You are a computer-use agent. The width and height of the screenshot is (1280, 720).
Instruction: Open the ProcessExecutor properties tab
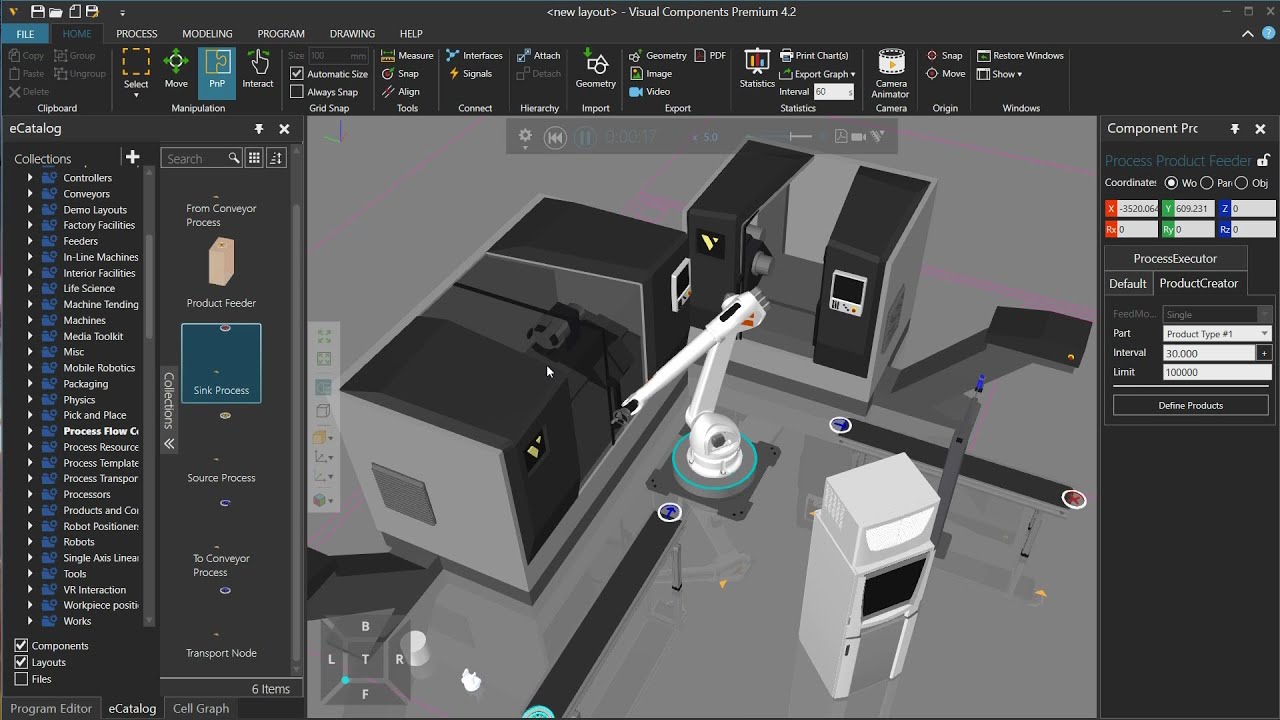[1175, 258]
